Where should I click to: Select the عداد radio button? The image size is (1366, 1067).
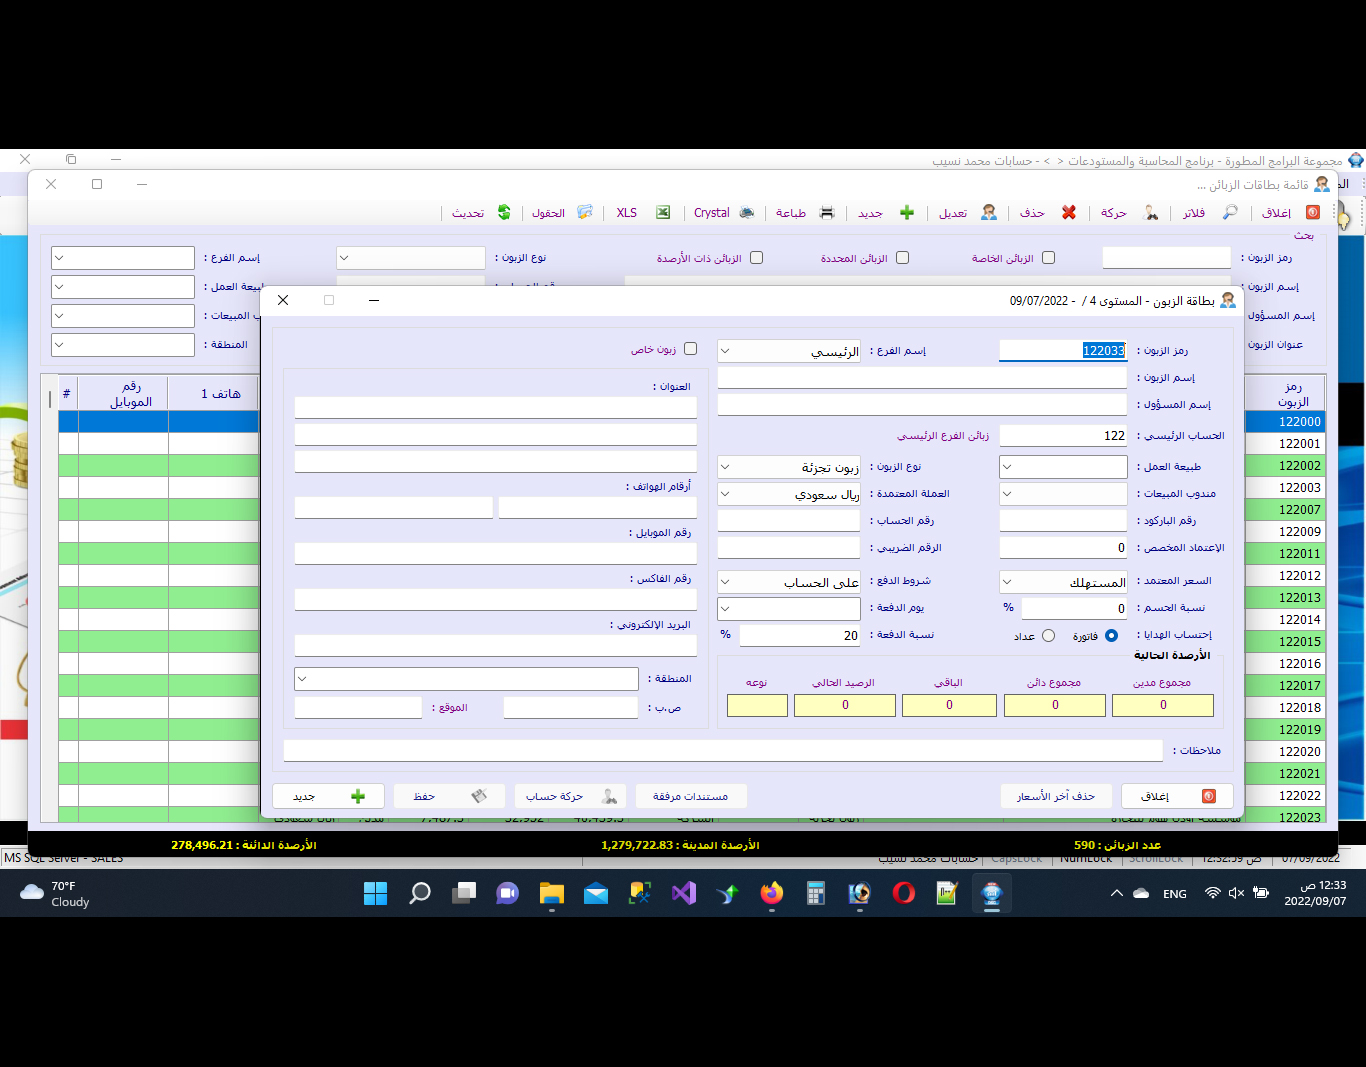pos(1048,636)
